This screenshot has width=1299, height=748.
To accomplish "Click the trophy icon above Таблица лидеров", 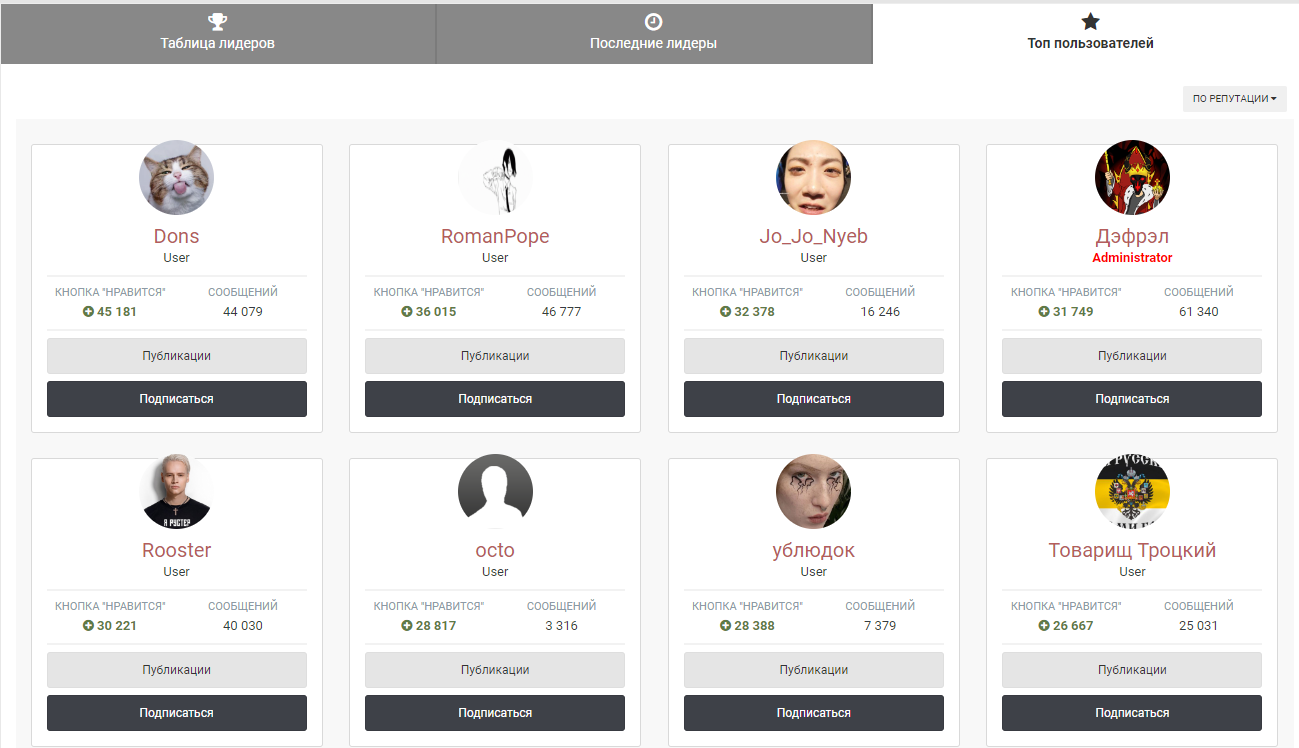I will [218, 22].
